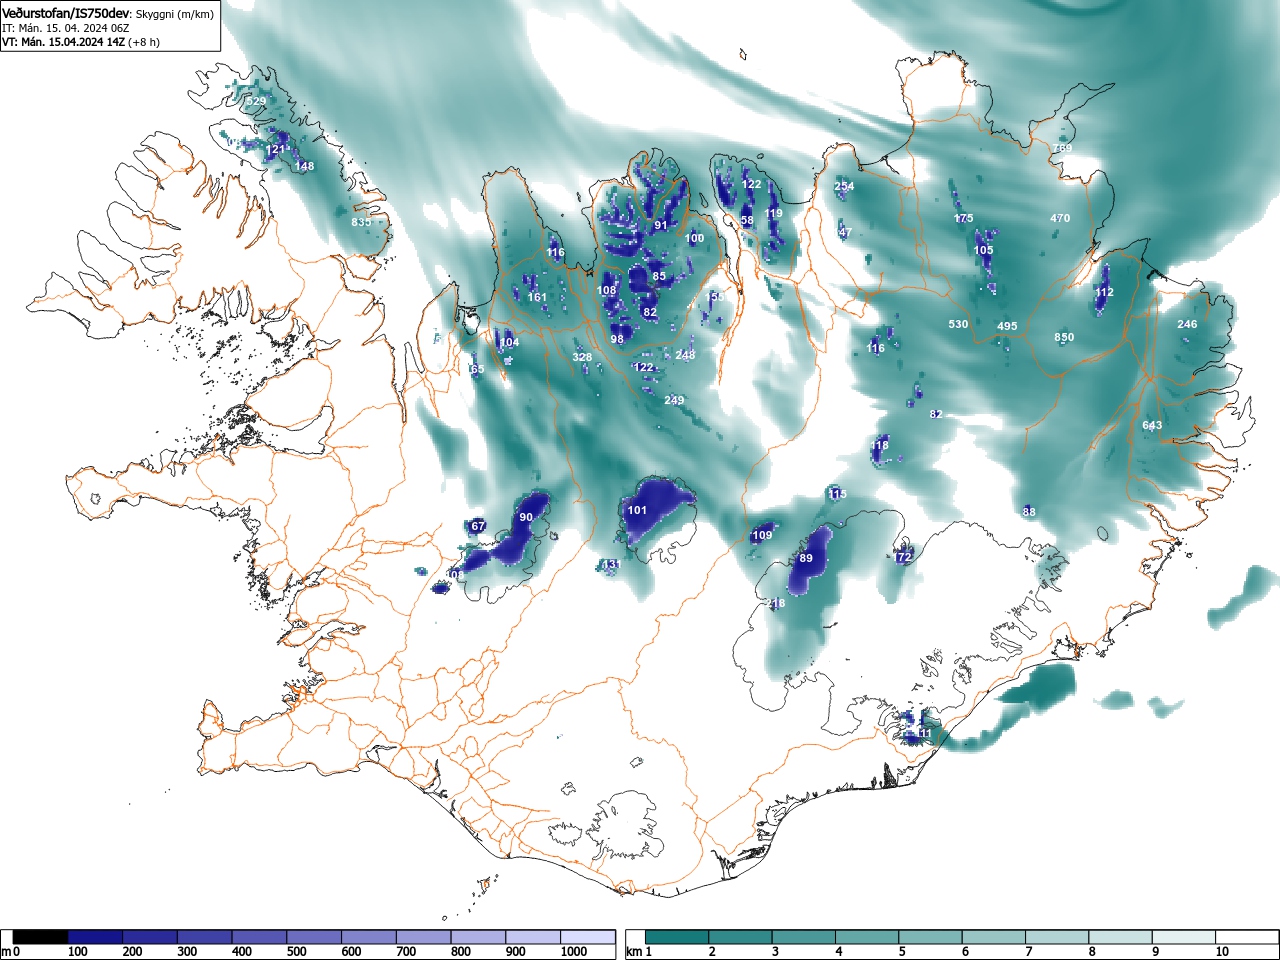Click the visibility value '90' on the glacier

pyautogui.click(x=526, y=517)
